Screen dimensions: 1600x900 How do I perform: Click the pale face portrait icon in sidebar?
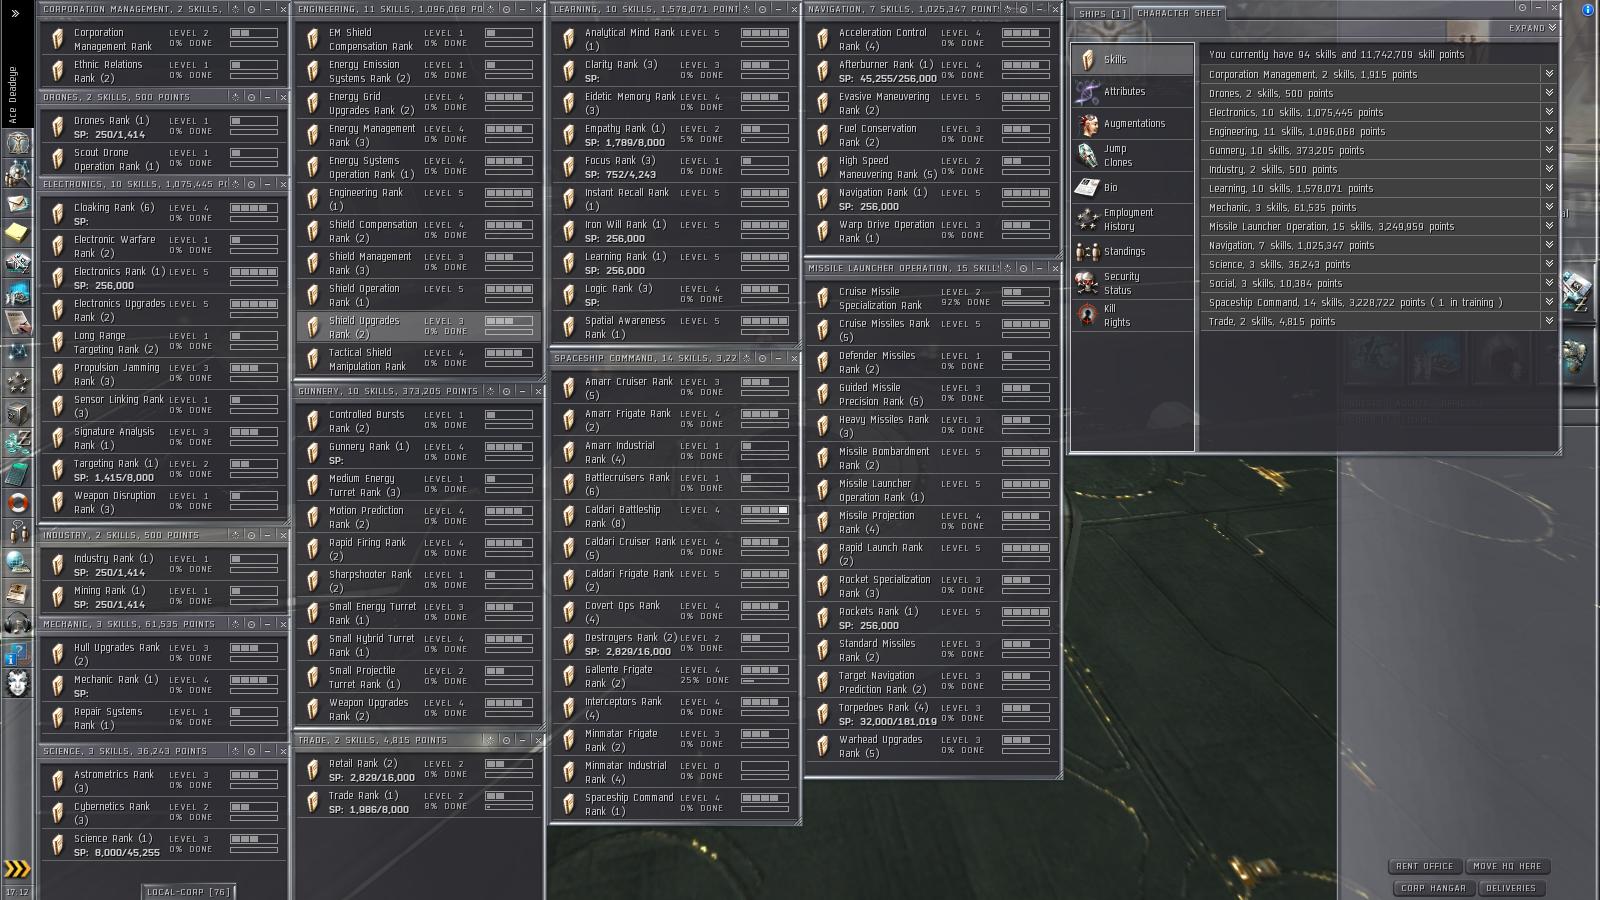click(17, 684)
